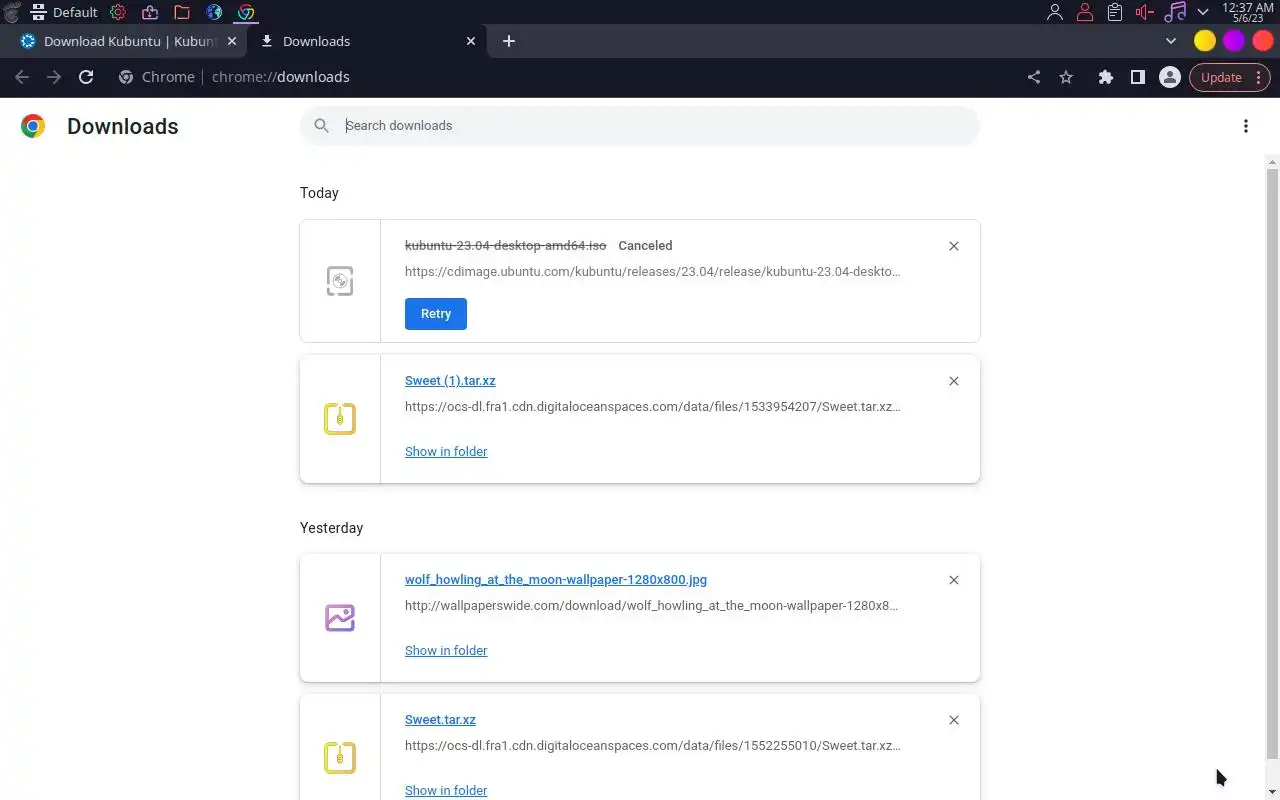Reload the downloads page
1280x800 pixels.
[x=86, y=77]
